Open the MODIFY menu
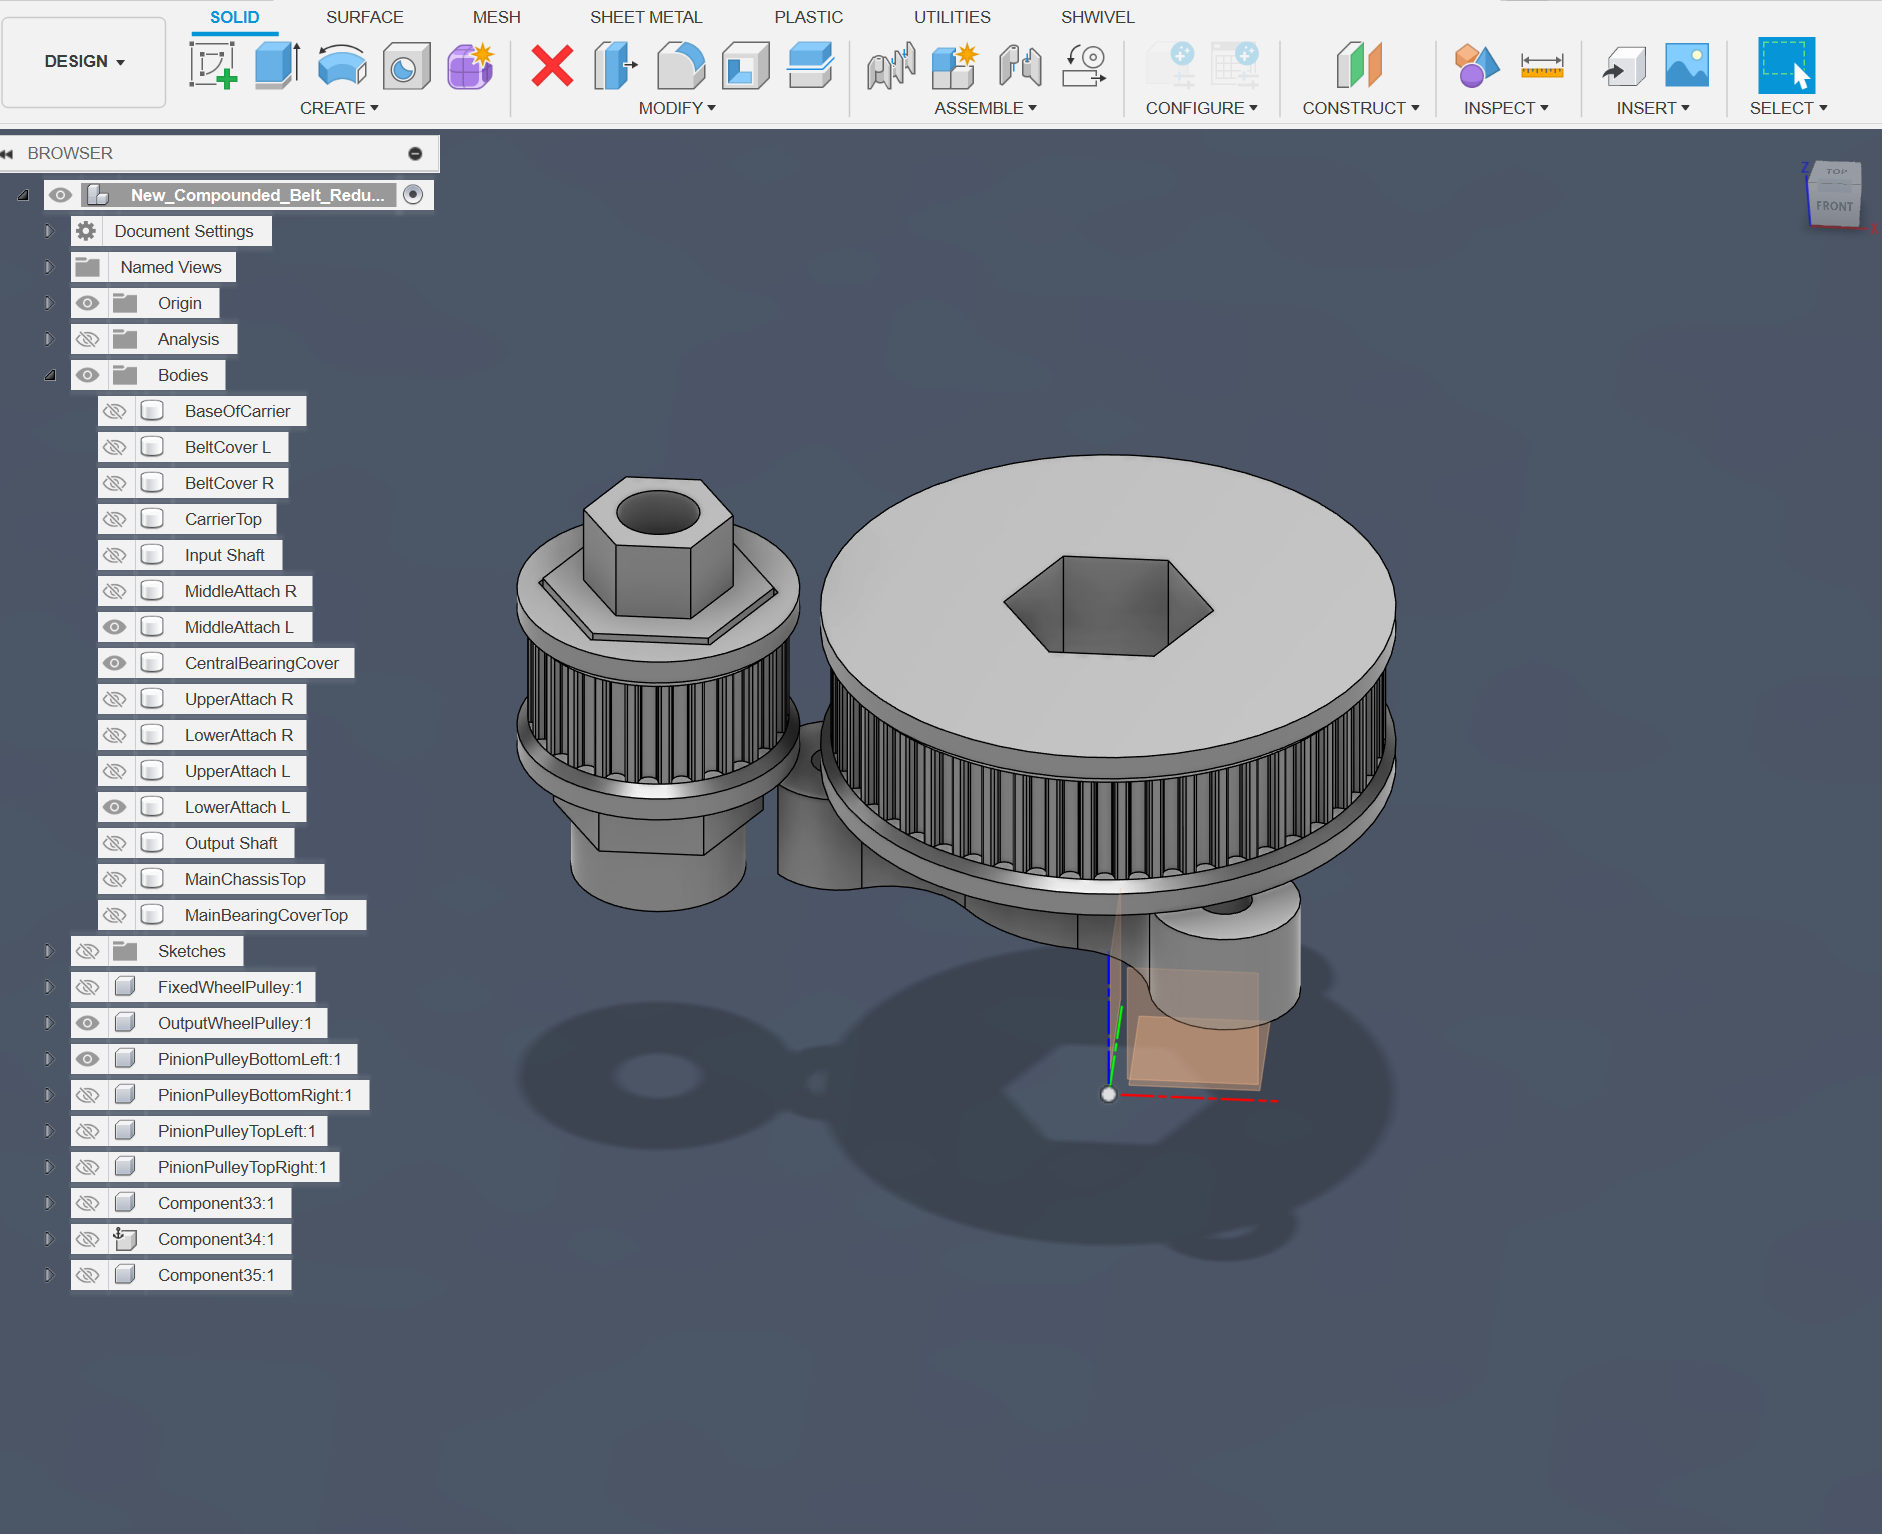The image size is (1882, 1534). point(677,108)
